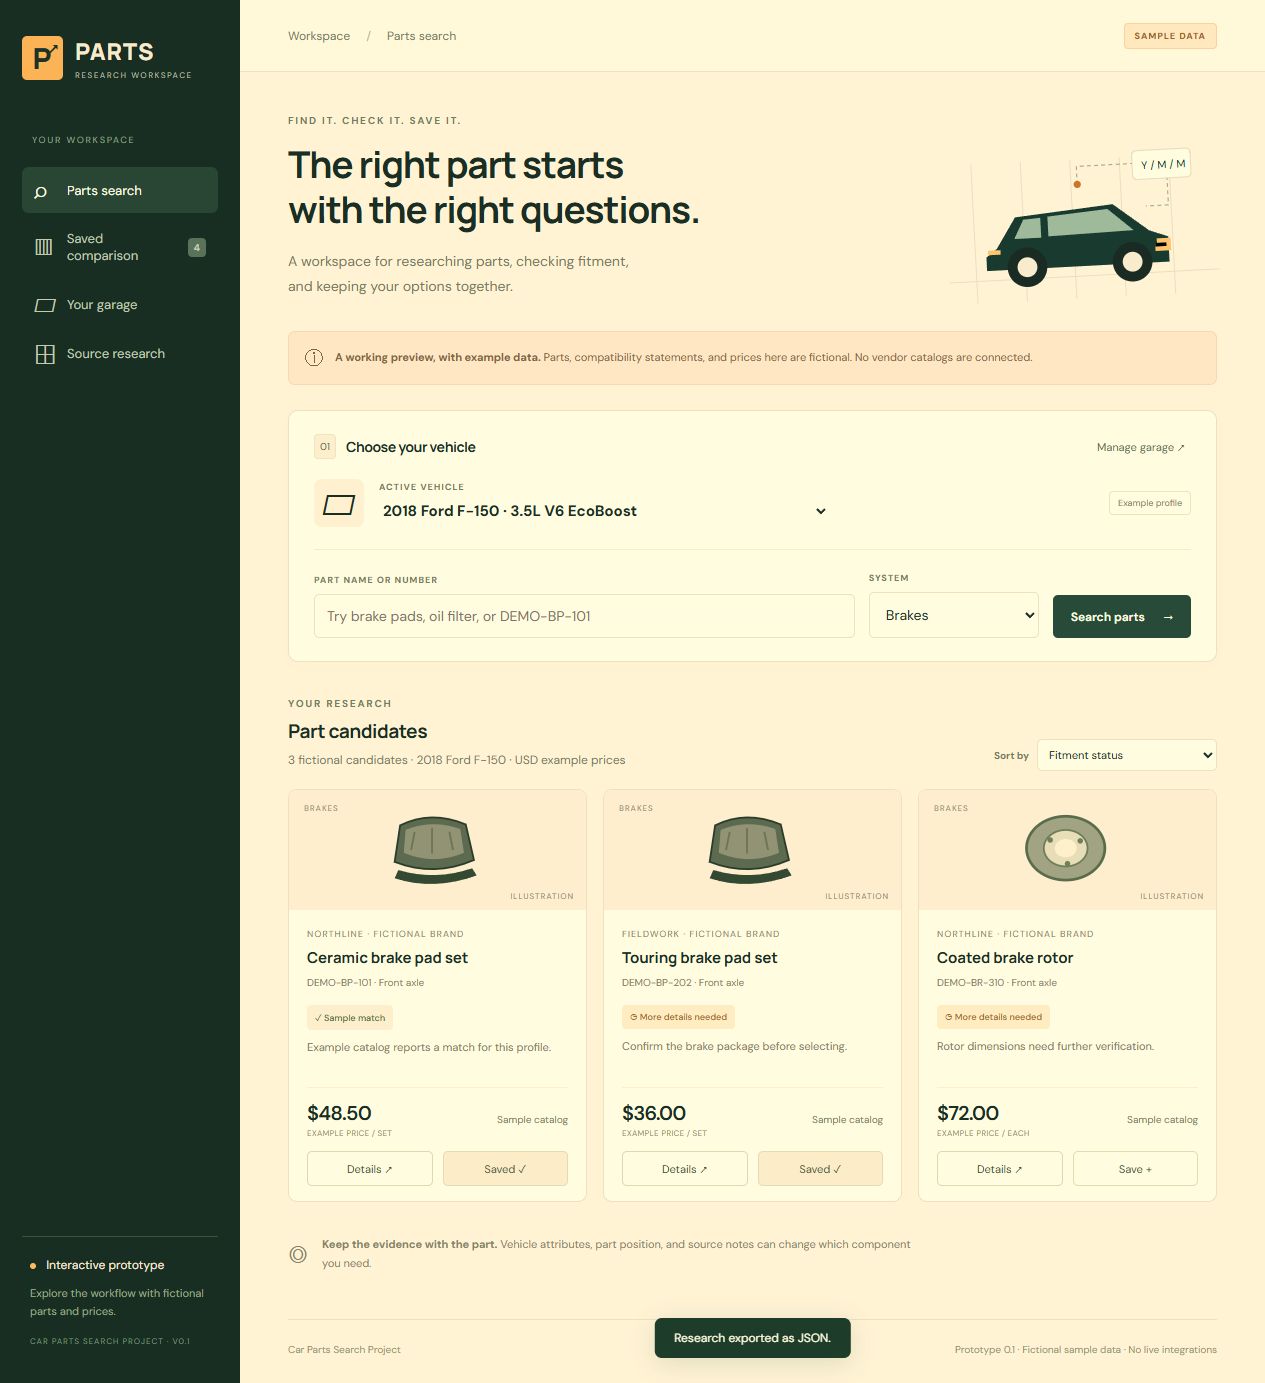
Task: Open the Parts search sidebar item
Action: [120, 190]
